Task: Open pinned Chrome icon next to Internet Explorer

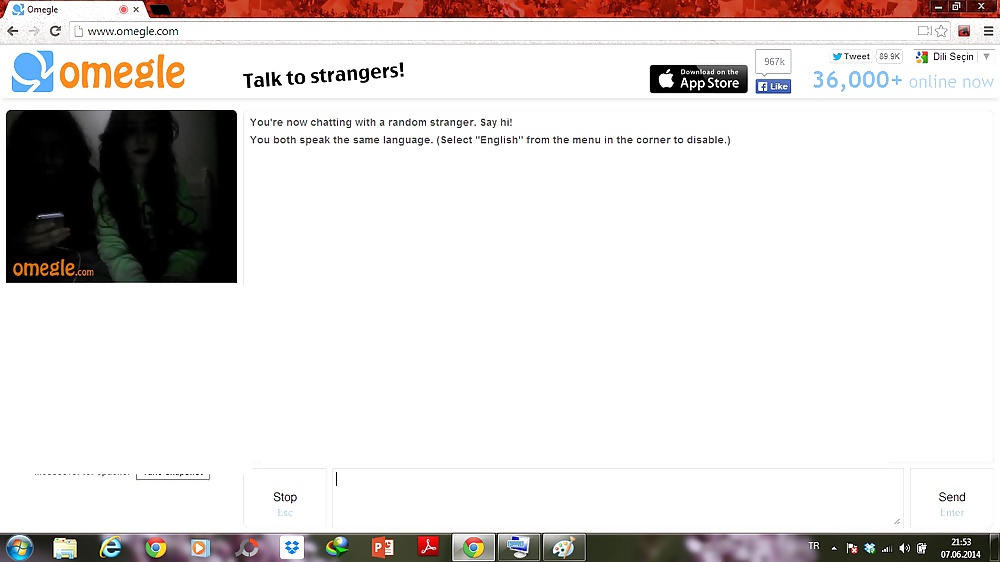Action: tap(156, 547)
